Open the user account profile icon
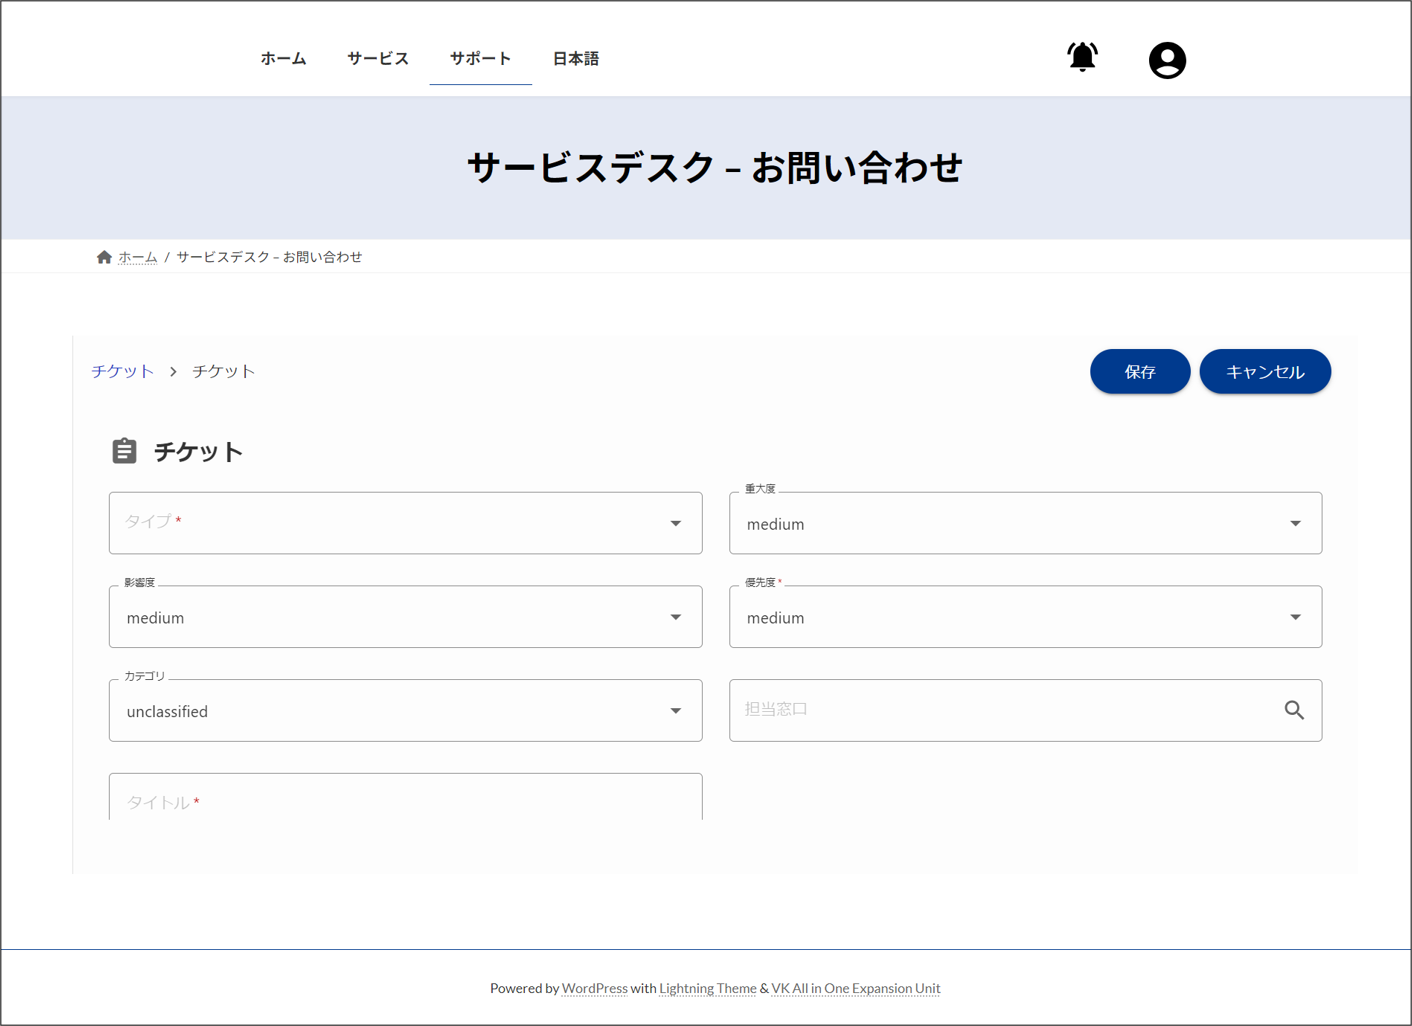 click(x=1167, y=60)
